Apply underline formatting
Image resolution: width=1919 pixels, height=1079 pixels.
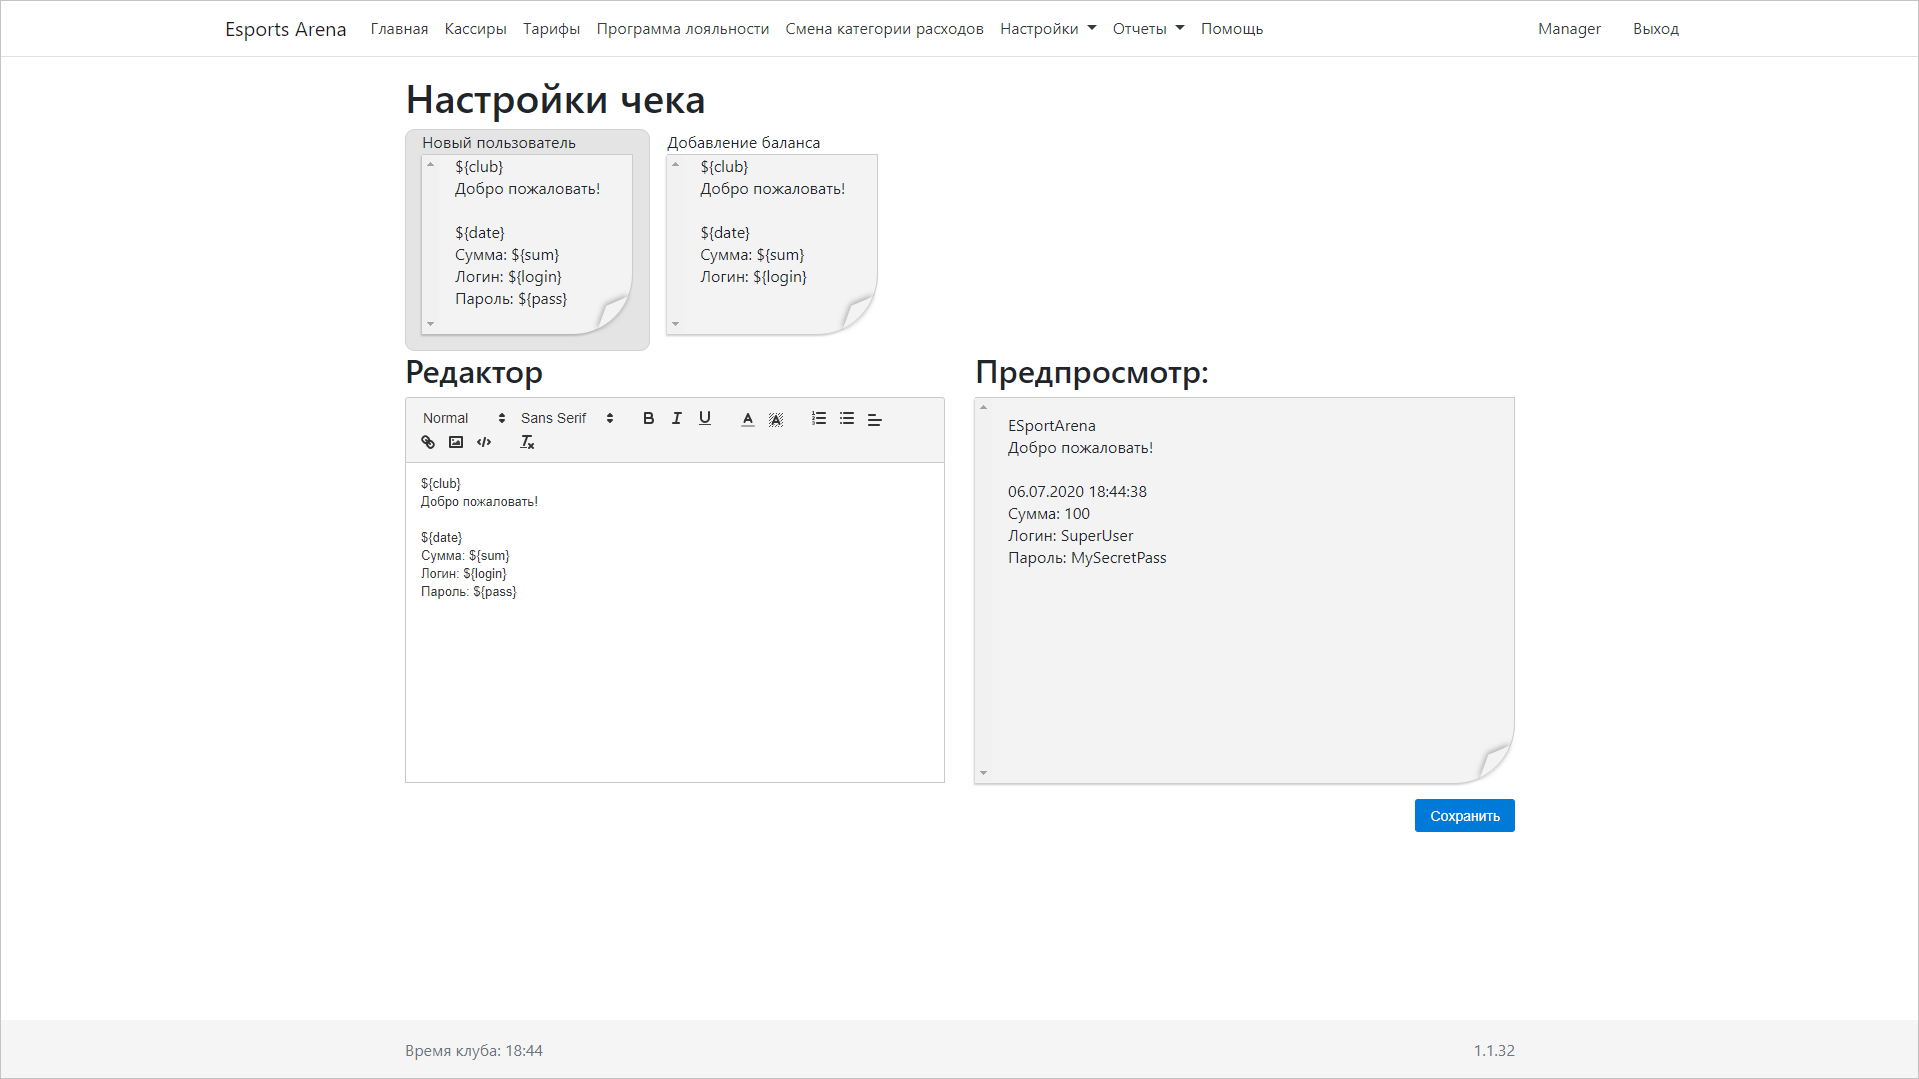[x=704, y=418]
